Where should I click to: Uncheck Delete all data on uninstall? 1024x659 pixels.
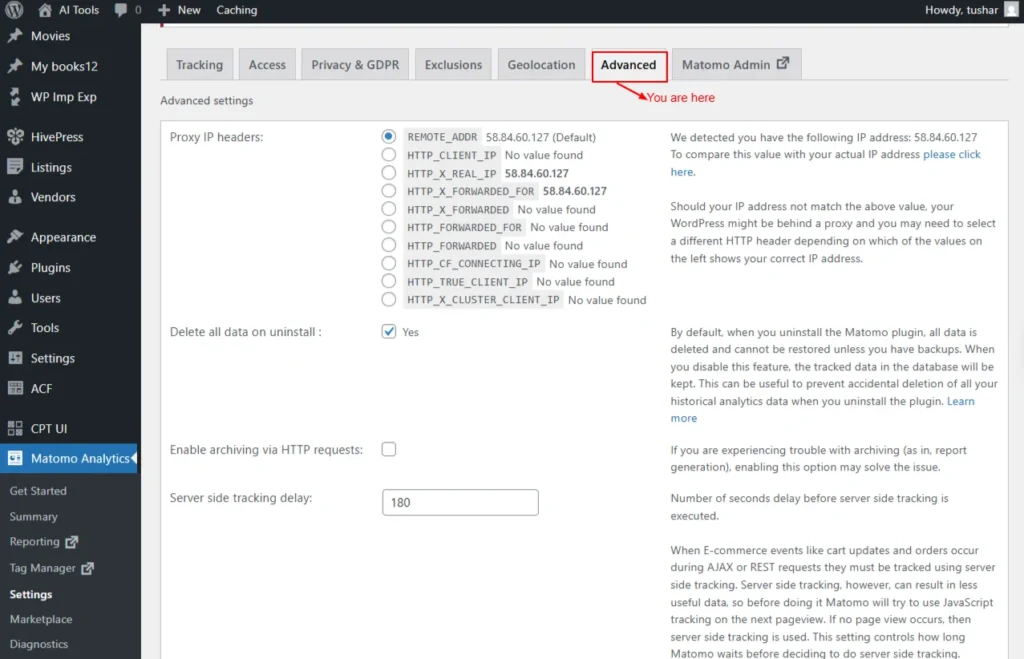(389, 332)
